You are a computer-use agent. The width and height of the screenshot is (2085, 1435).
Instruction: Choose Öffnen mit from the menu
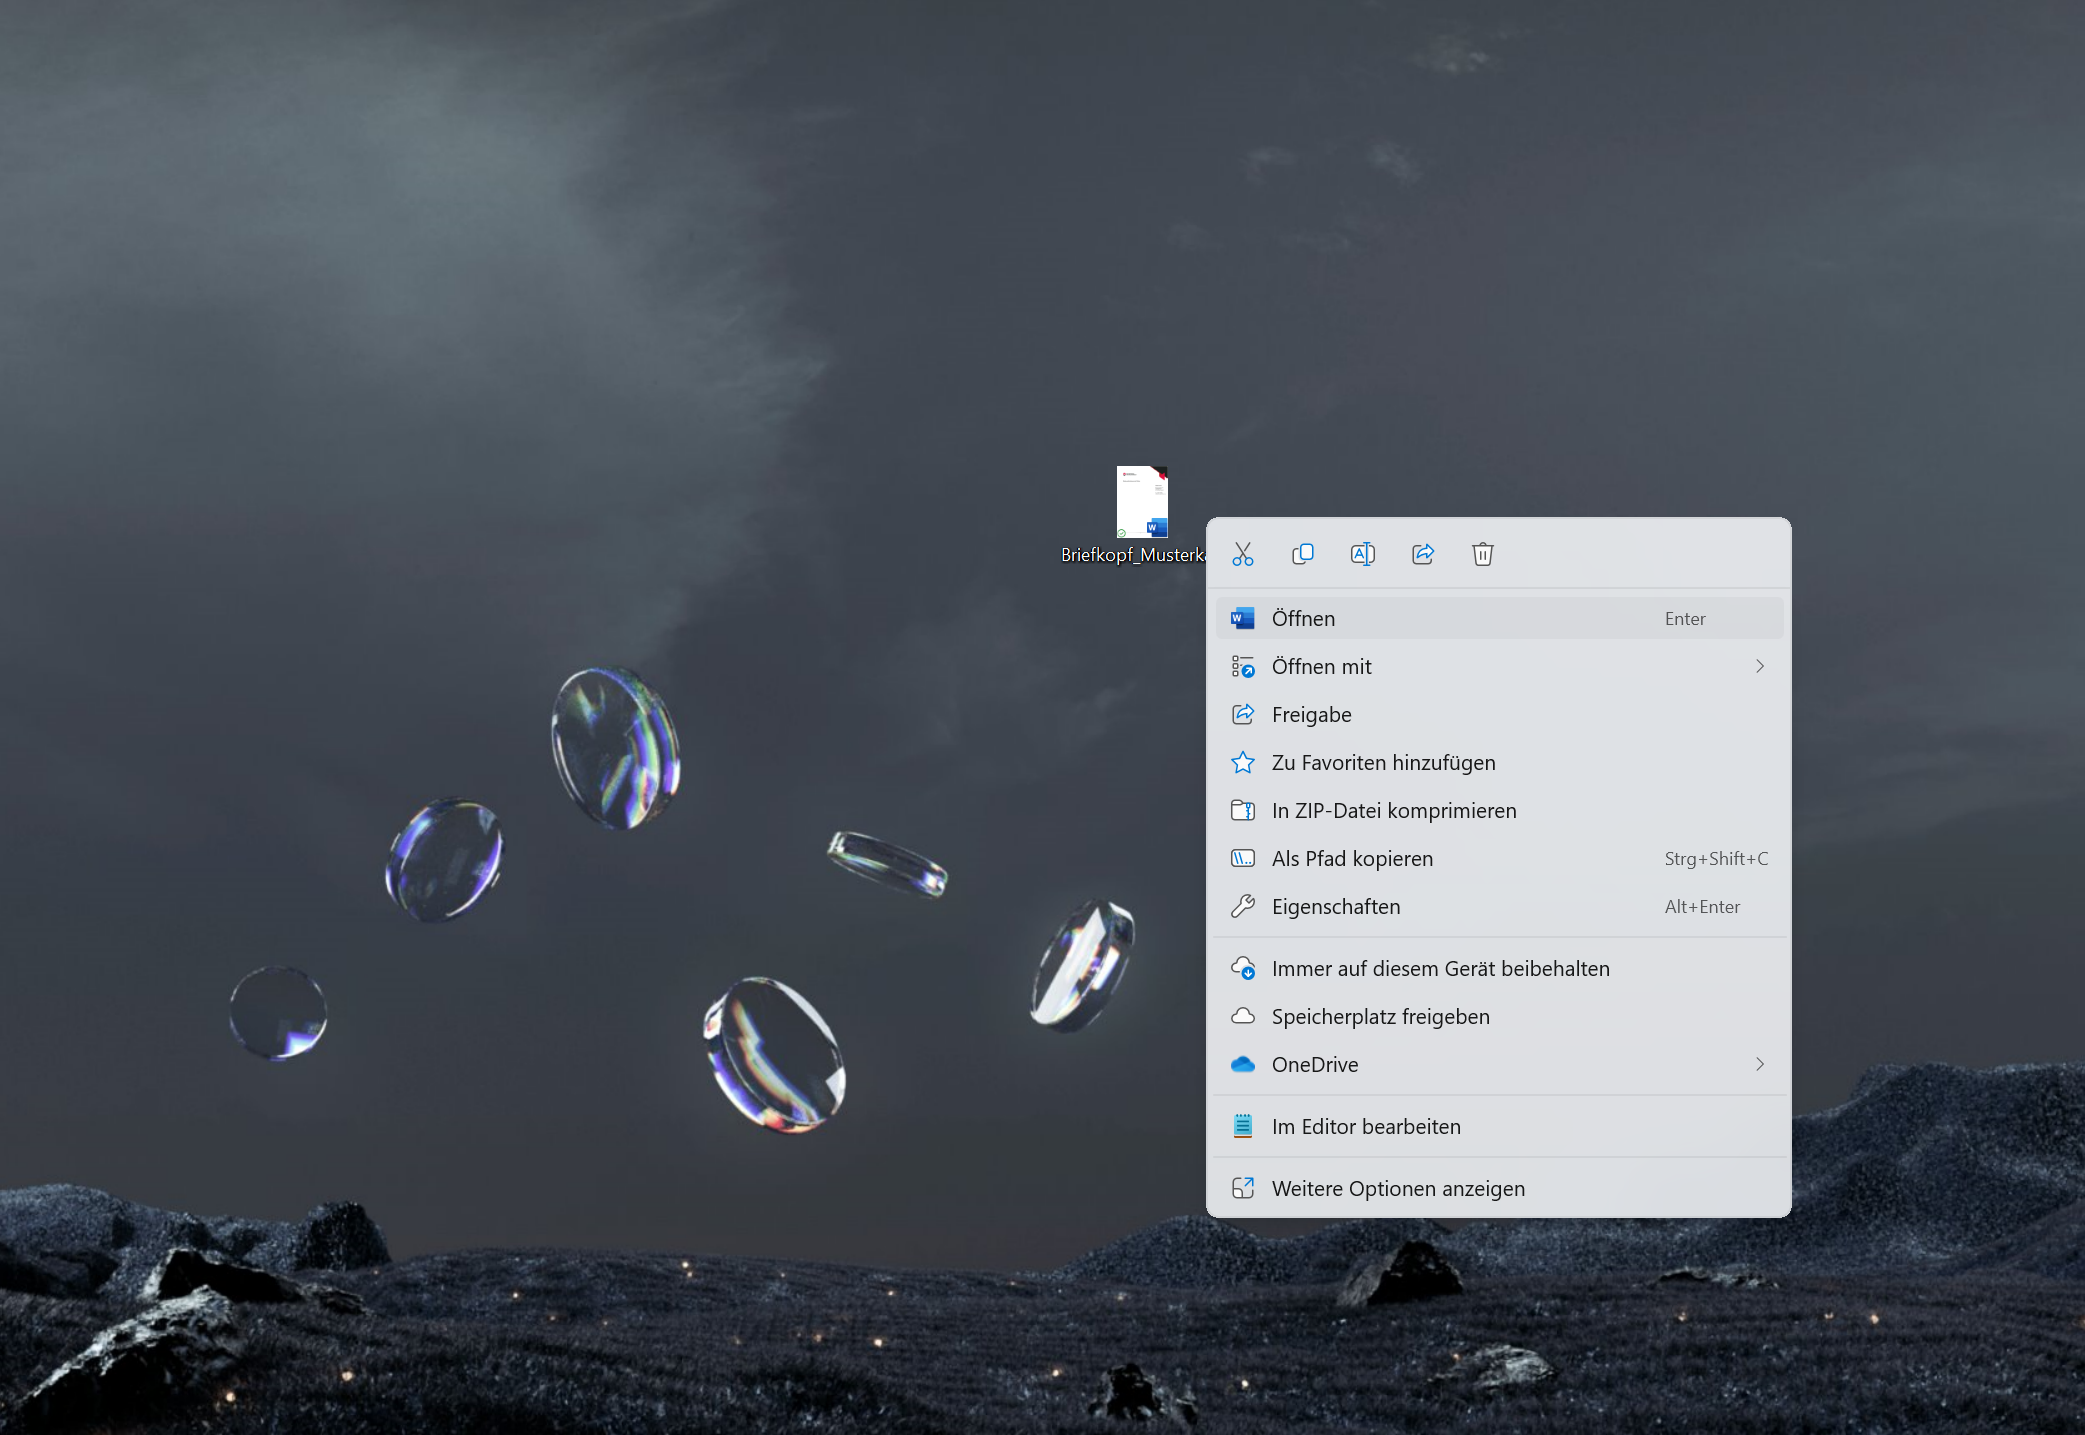[1321, 667]
